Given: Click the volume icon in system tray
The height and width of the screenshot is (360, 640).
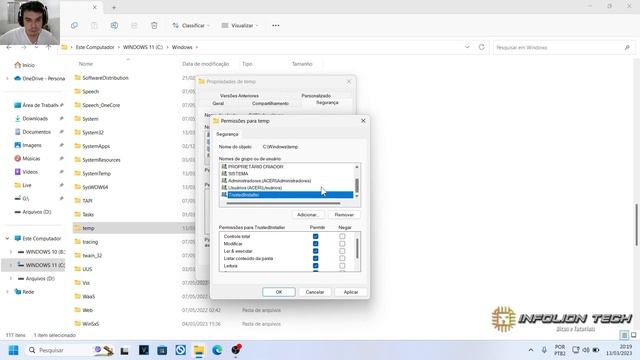Looking at the screenshot, I should (586, 350).
